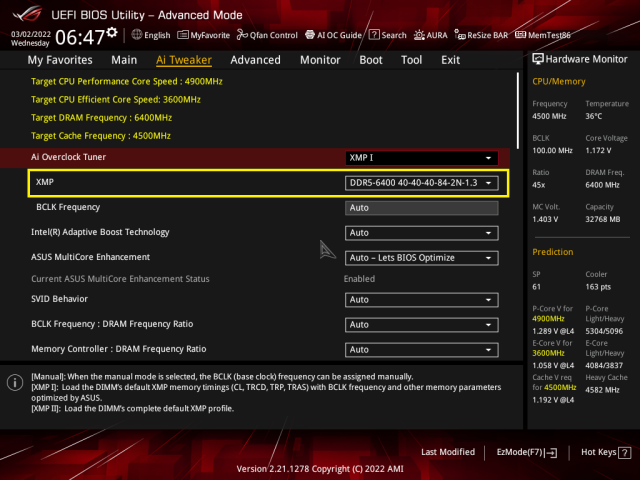Click the settings list vertical scrollbar
The image size is (640, 480).
(x=518, y=111)
